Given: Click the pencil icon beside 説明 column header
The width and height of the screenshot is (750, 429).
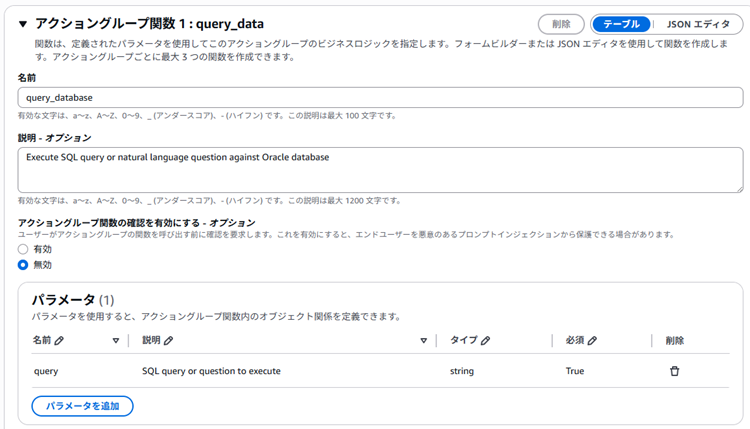Looking at the screenshot, I should (x=168, y=341).
